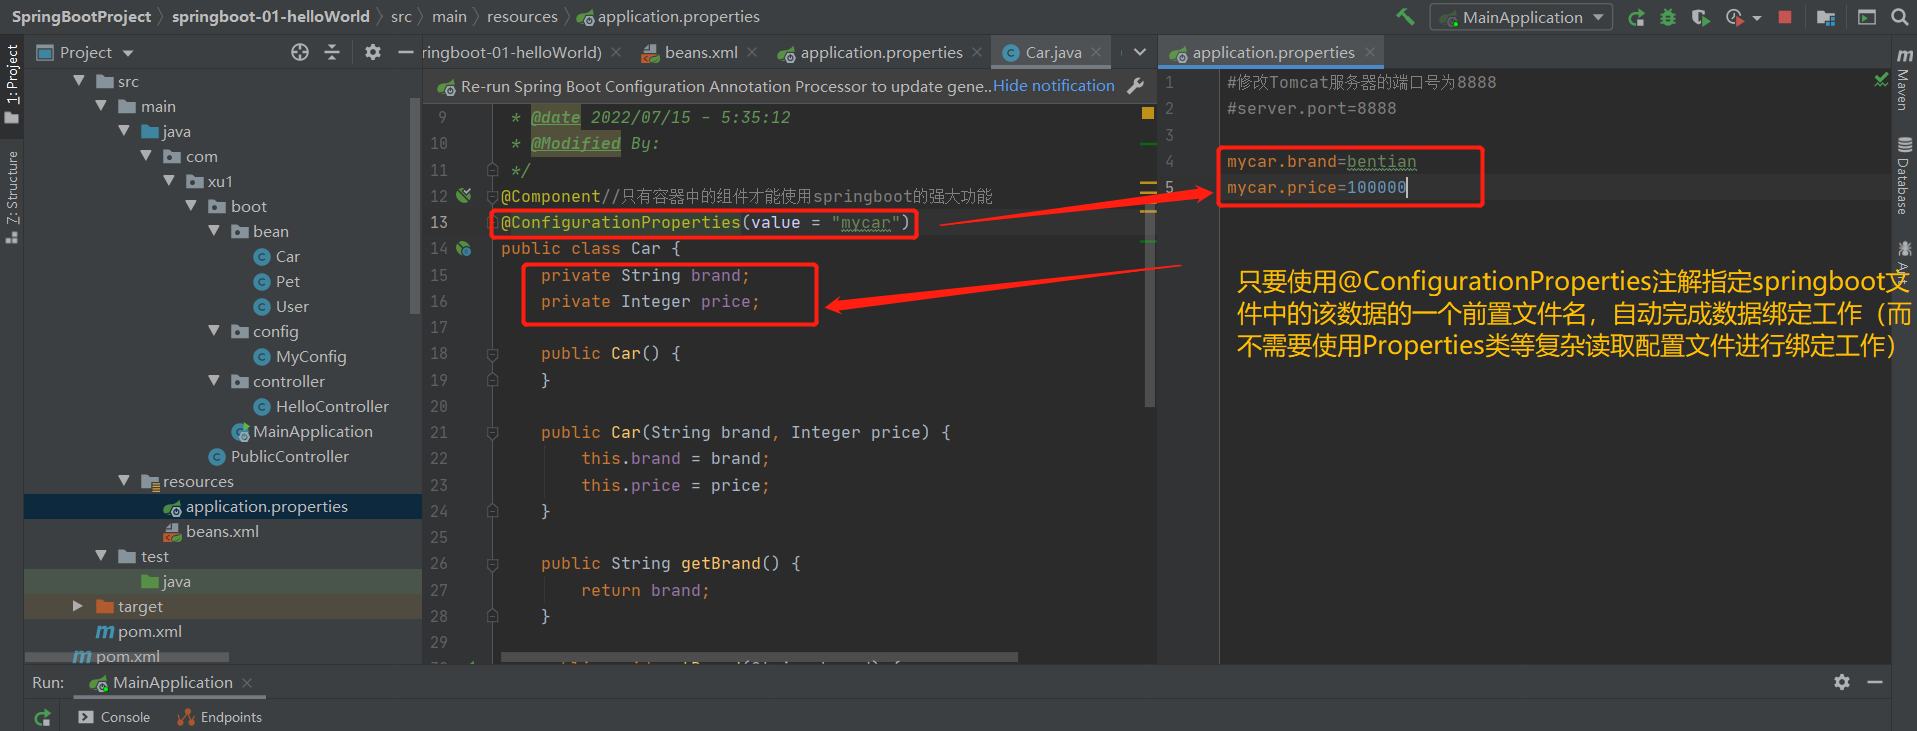Collapse the config package
The image size is (1917, 731).
[214, 330]
